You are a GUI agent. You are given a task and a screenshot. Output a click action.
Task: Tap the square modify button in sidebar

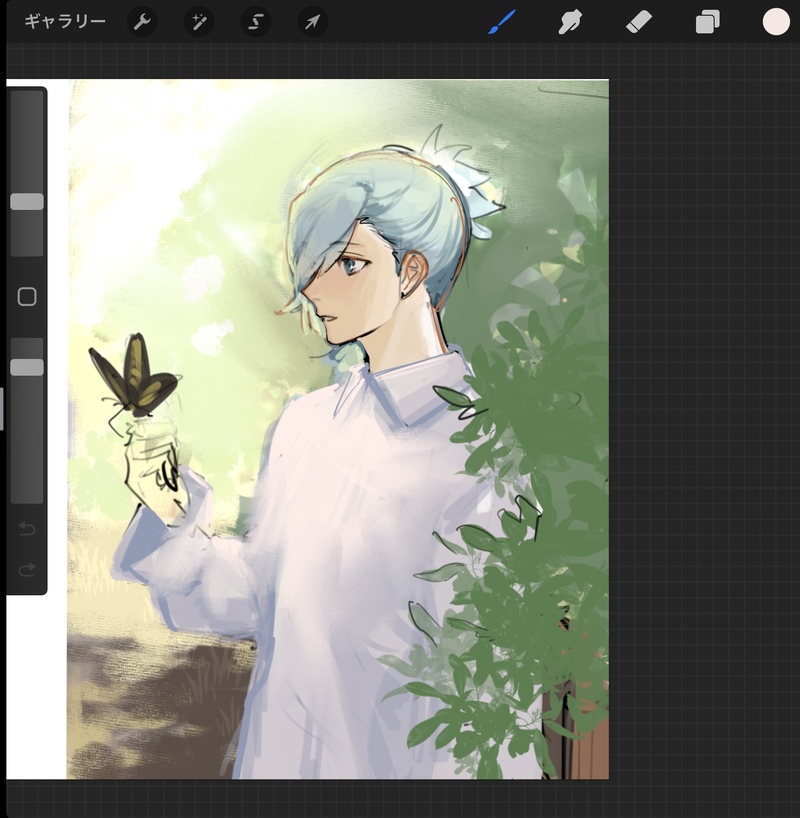click(x=27, y=297)
